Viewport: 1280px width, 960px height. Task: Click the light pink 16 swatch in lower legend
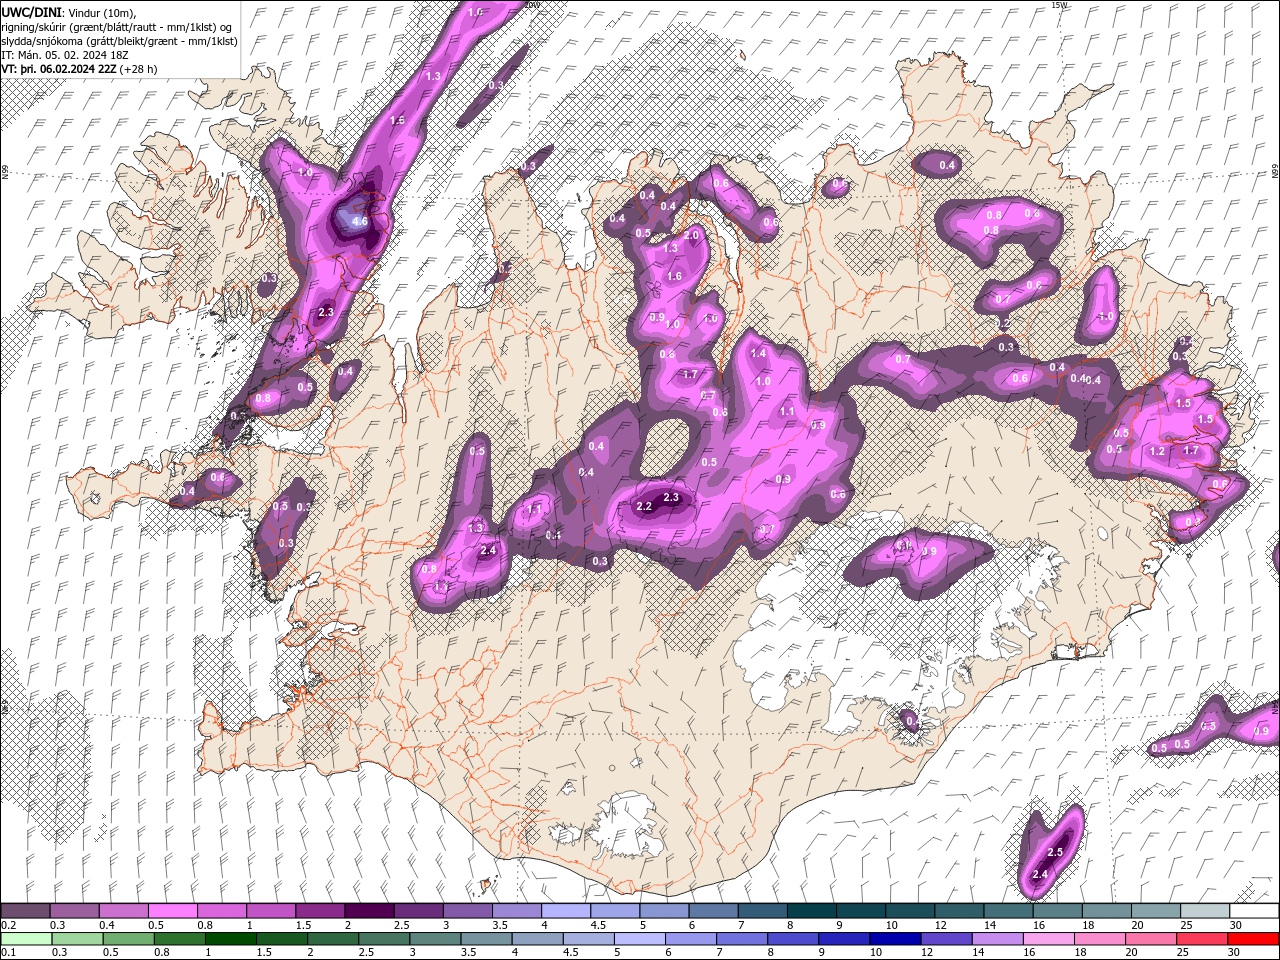click(1049, 938)
